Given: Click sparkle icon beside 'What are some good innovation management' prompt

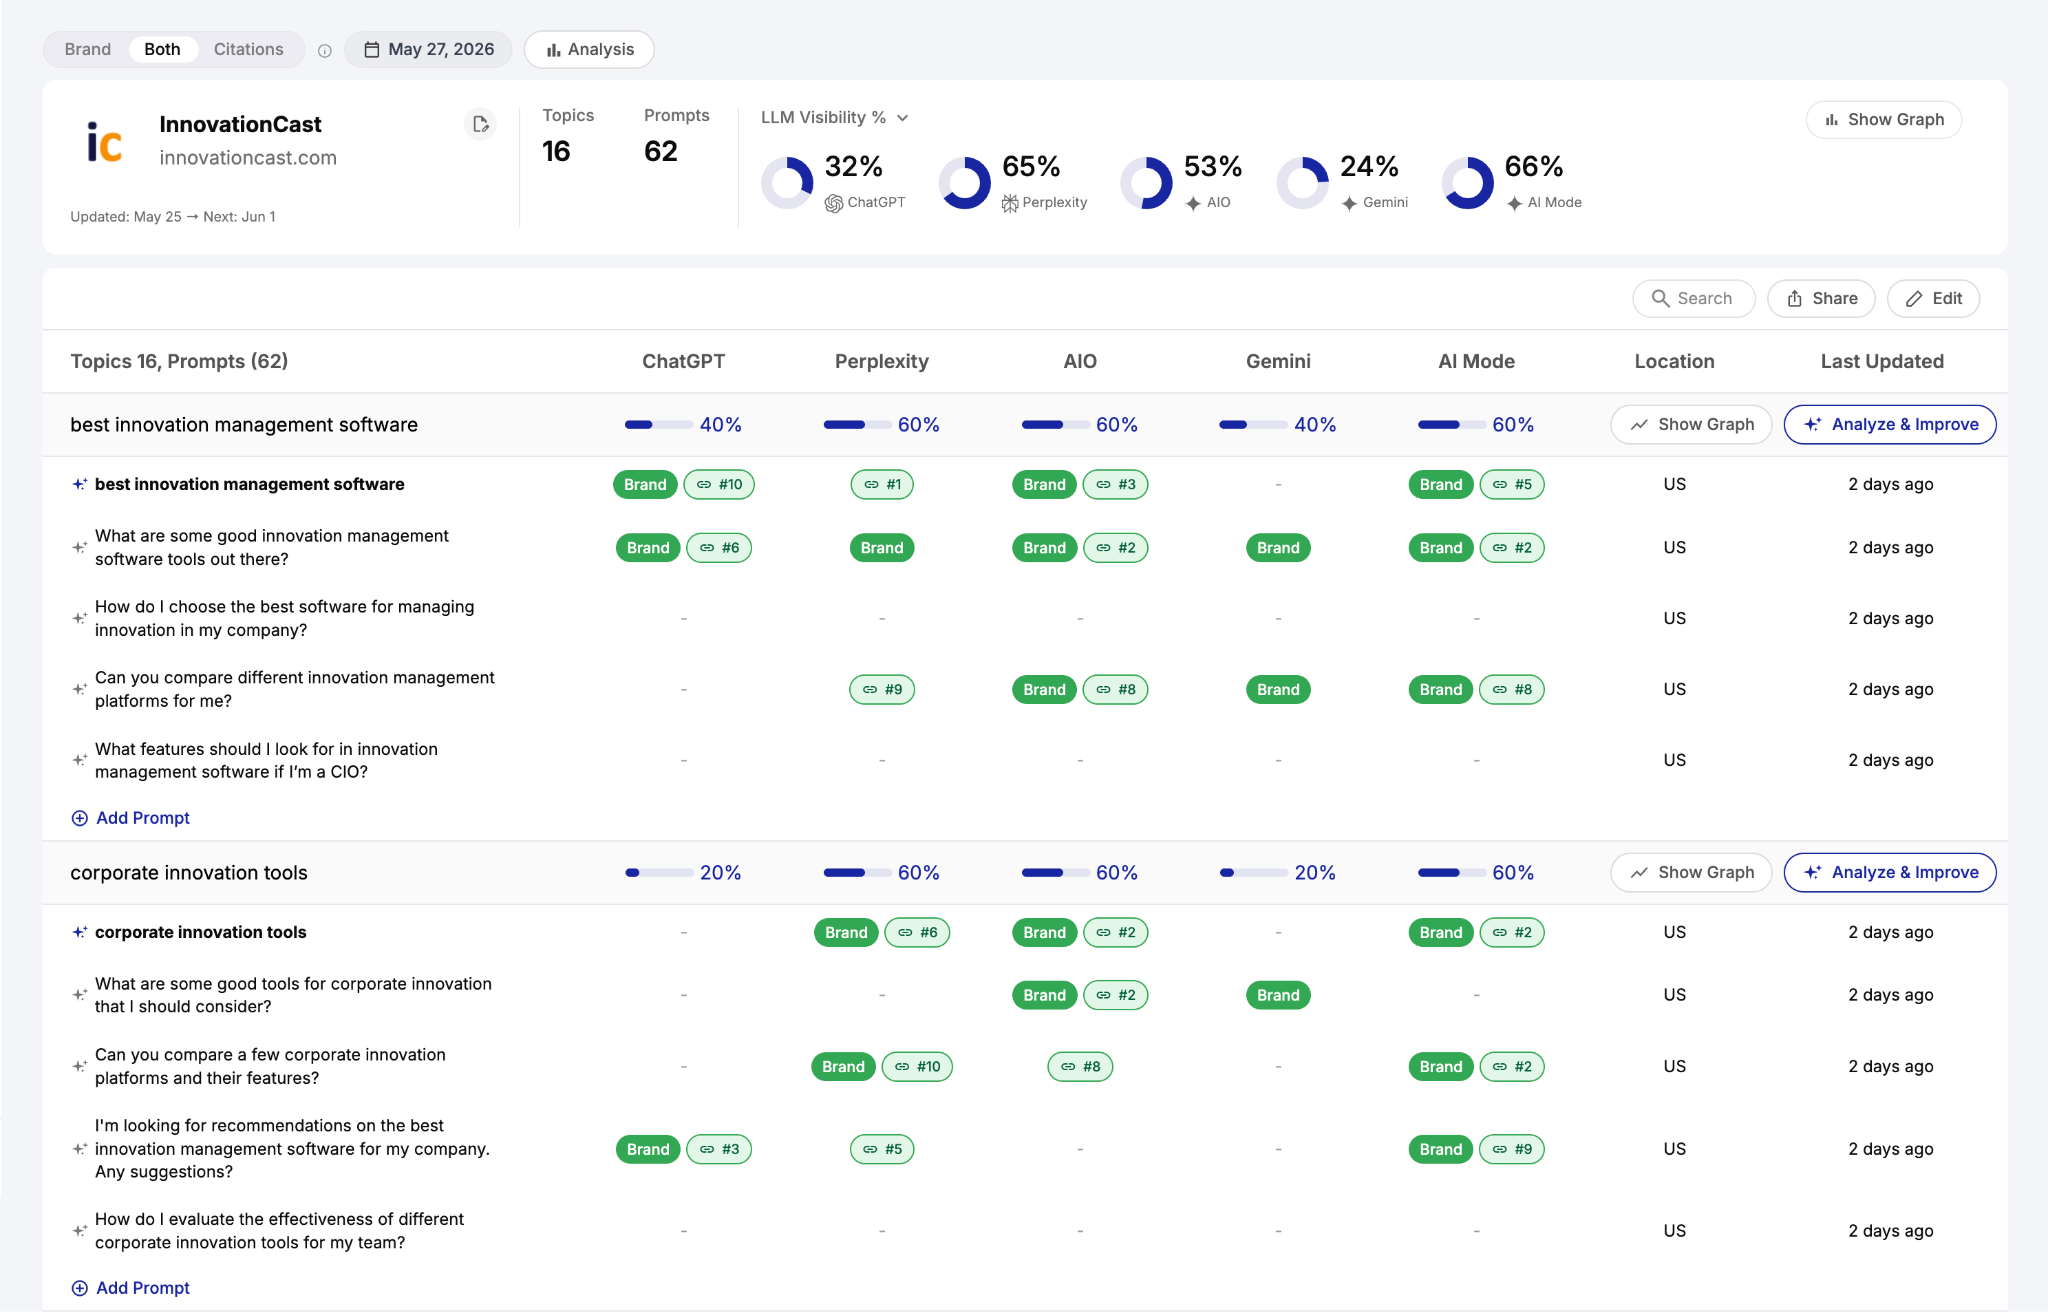Looking at the screenshot, I should pyautogui.click(x=79, y=547).
